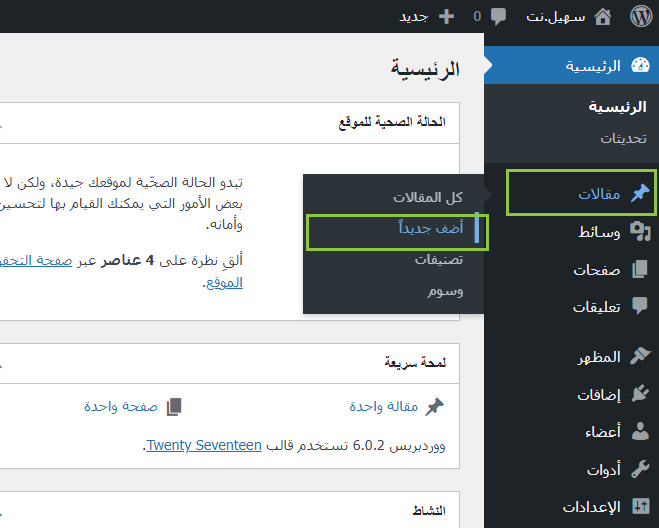Click the plus icon next to جديد
This screenshot has width=659, height=528.
tap(446, 17)
